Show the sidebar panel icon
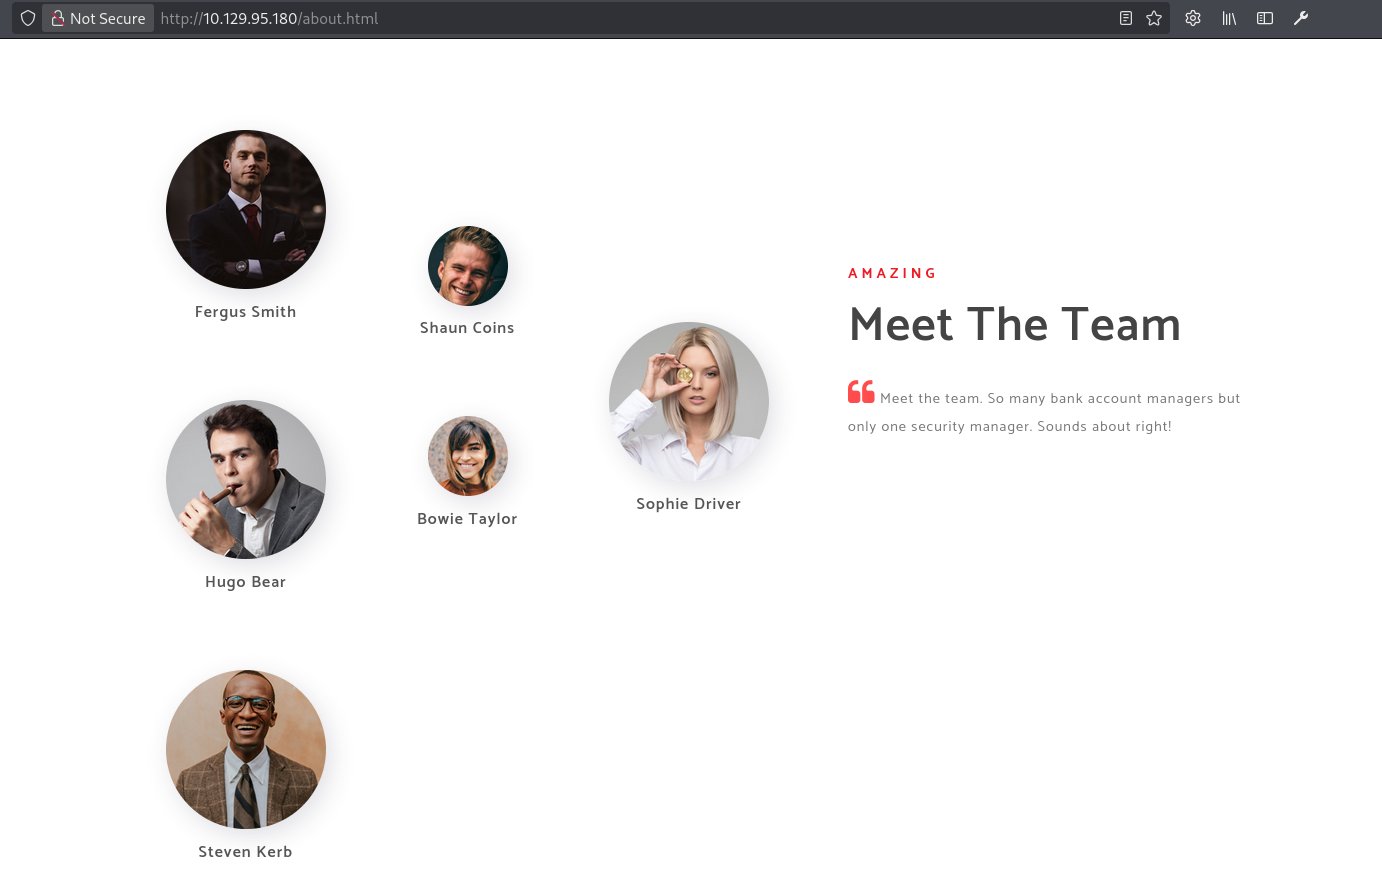 coord(1265,18)
